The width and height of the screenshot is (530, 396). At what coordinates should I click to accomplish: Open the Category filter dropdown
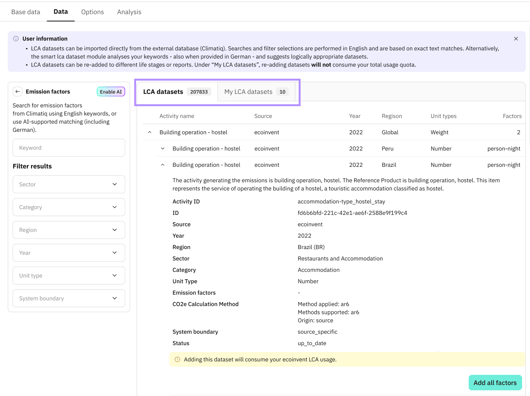click(69, 207)
